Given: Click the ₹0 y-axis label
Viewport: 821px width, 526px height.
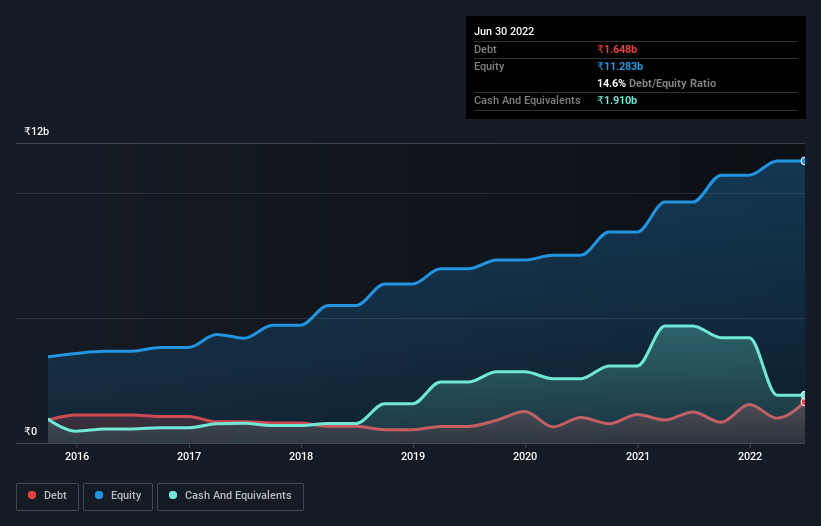Looking at the screenshot, I should tap(31, 431).
